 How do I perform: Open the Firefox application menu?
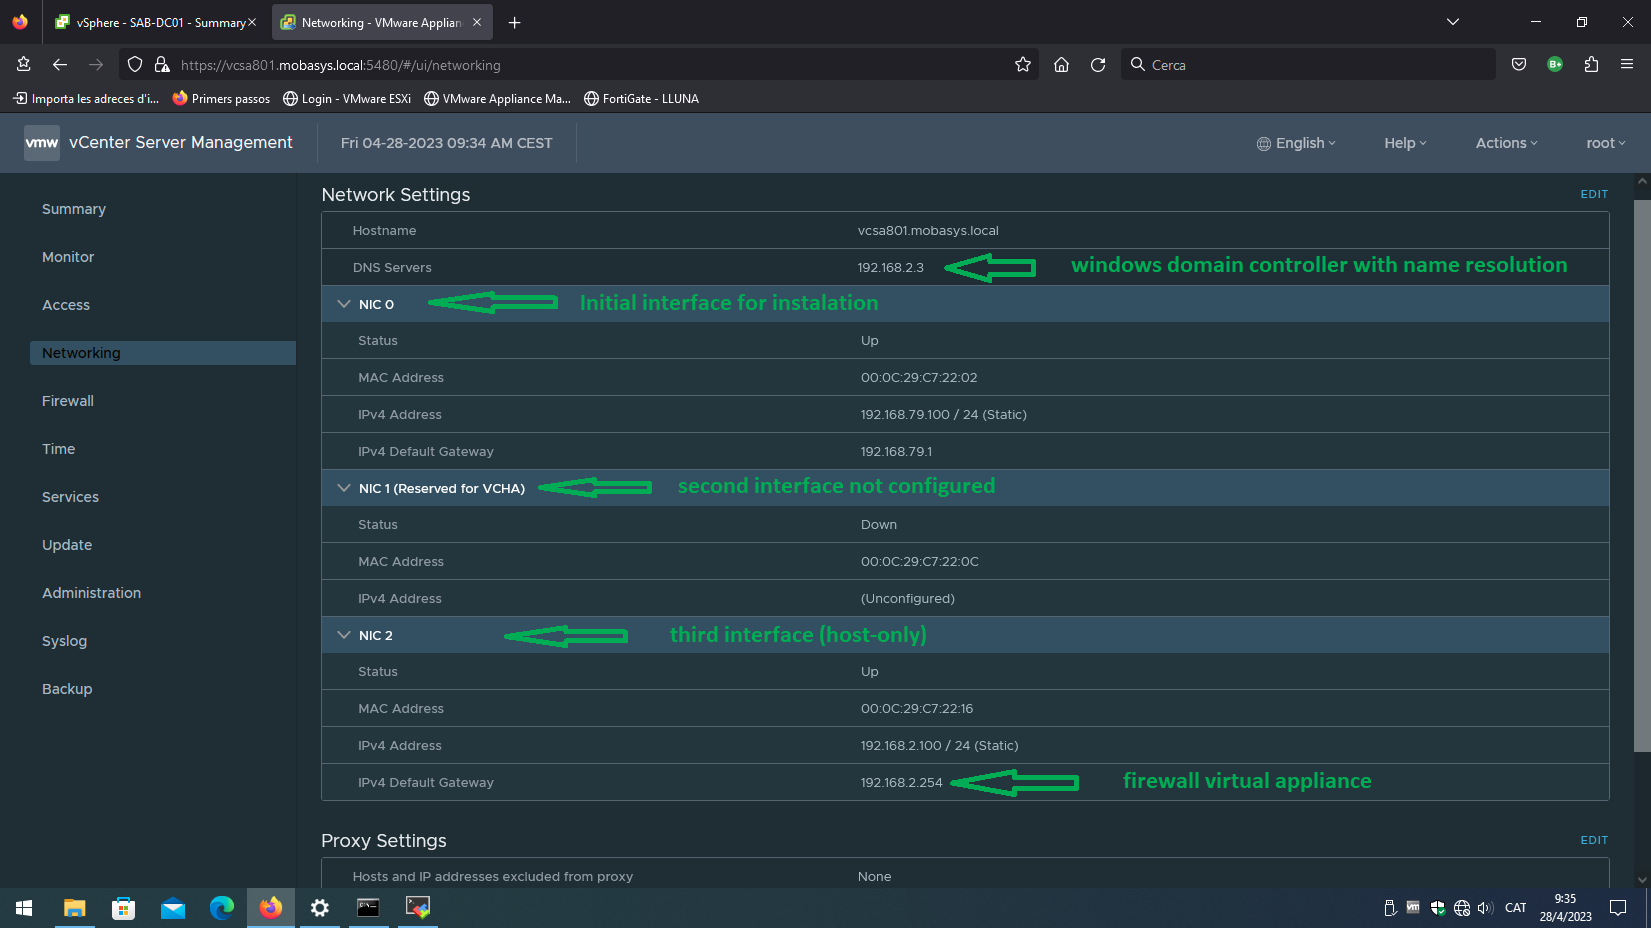pyautogui.click(x=1627, y=65)
